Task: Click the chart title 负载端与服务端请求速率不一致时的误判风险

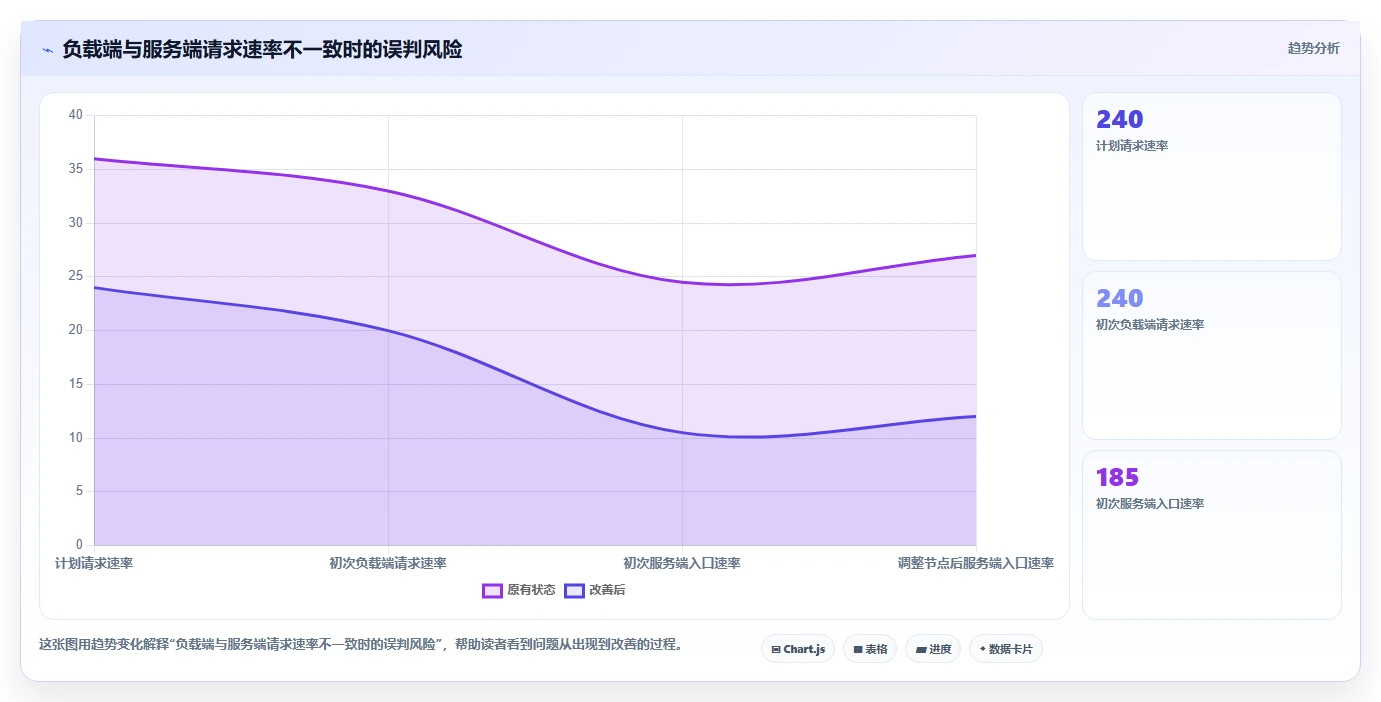Action: pyautogui.click(x=262, y=49)
